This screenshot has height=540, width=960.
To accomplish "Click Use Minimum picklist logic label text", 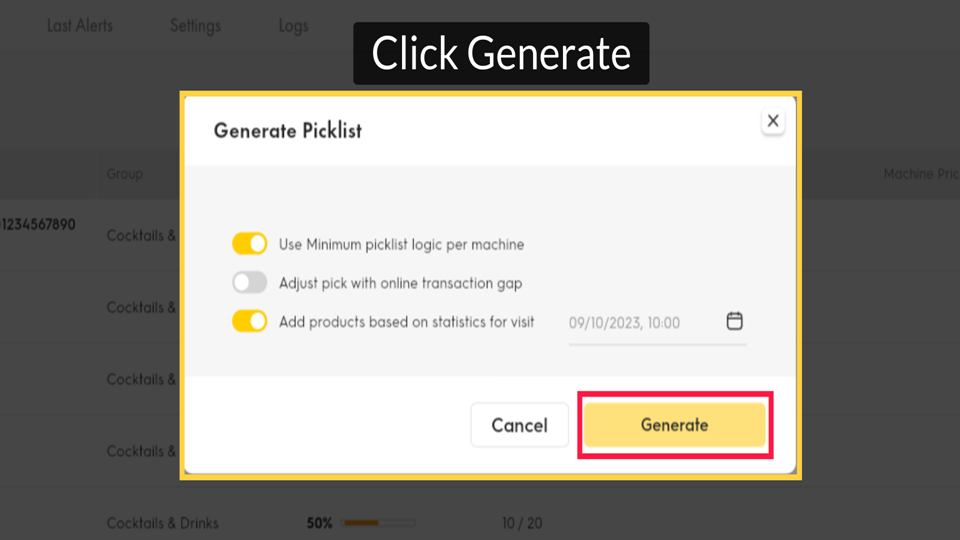I will 402,244.
